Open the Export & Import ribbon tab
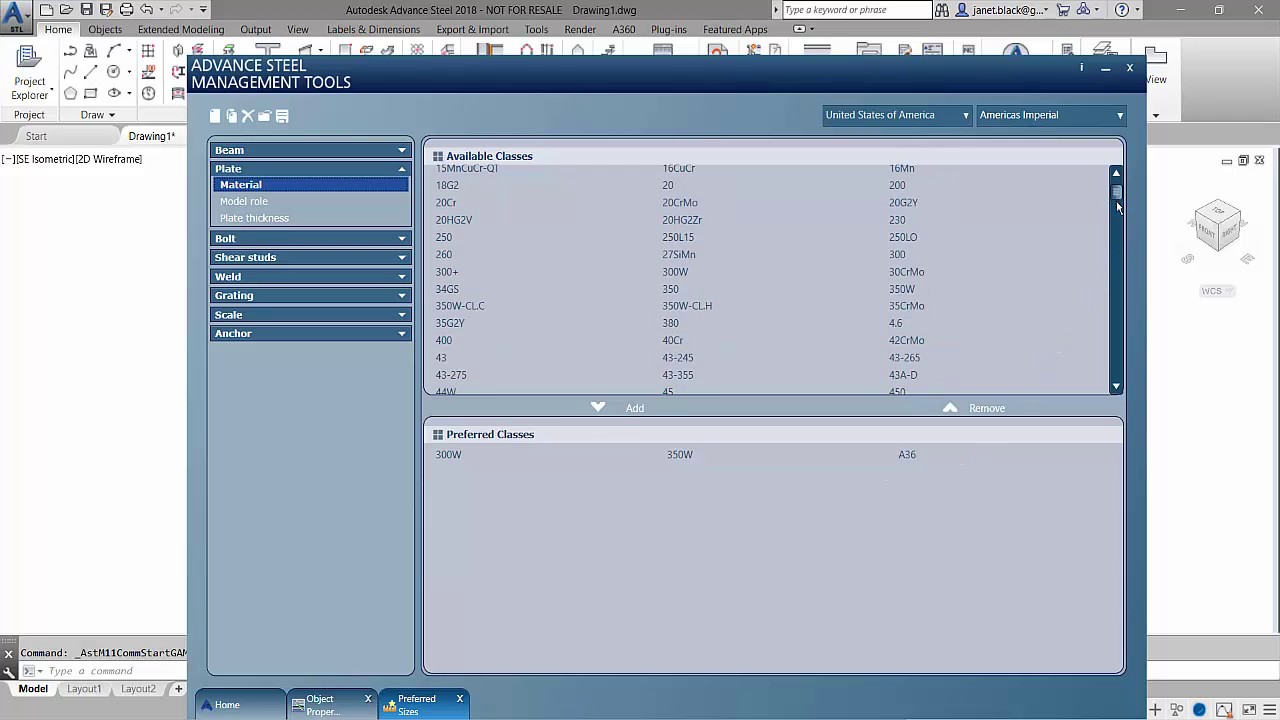Viewport: 1280px width, 720px height. point(472,29)
